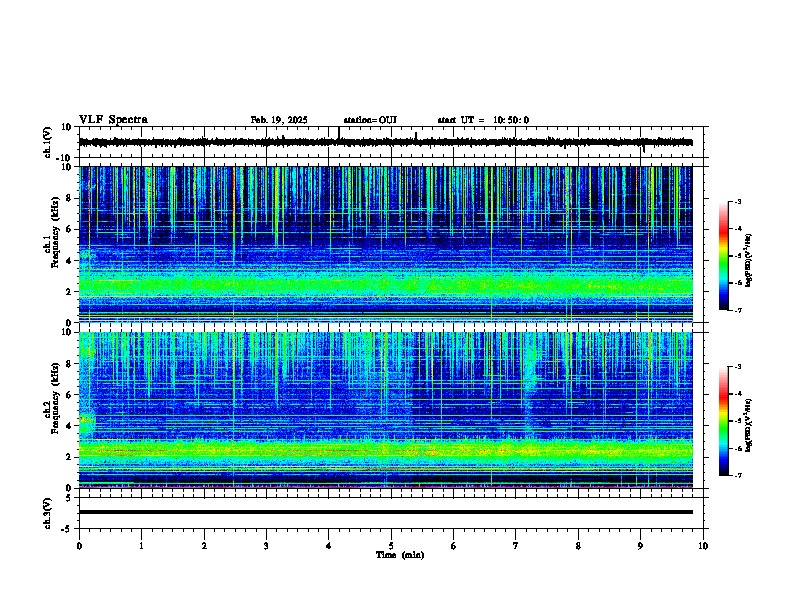The width and height of the screenshot is (792, 612).
Task: Click the ch.2 colorbar log(PSD) label
Action: point(748,425)
